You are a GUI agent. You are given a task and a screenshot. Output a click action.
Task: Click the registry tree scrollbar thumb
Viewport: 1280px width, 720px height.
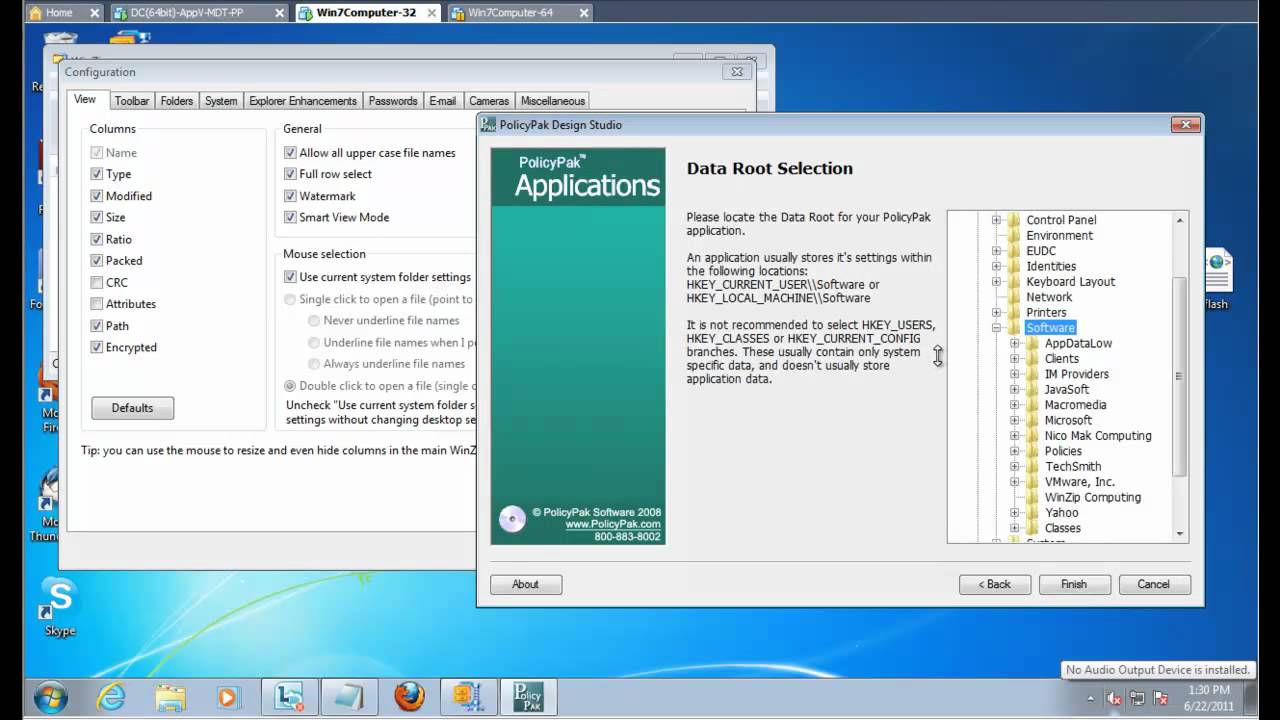(x=1180, y=377)
